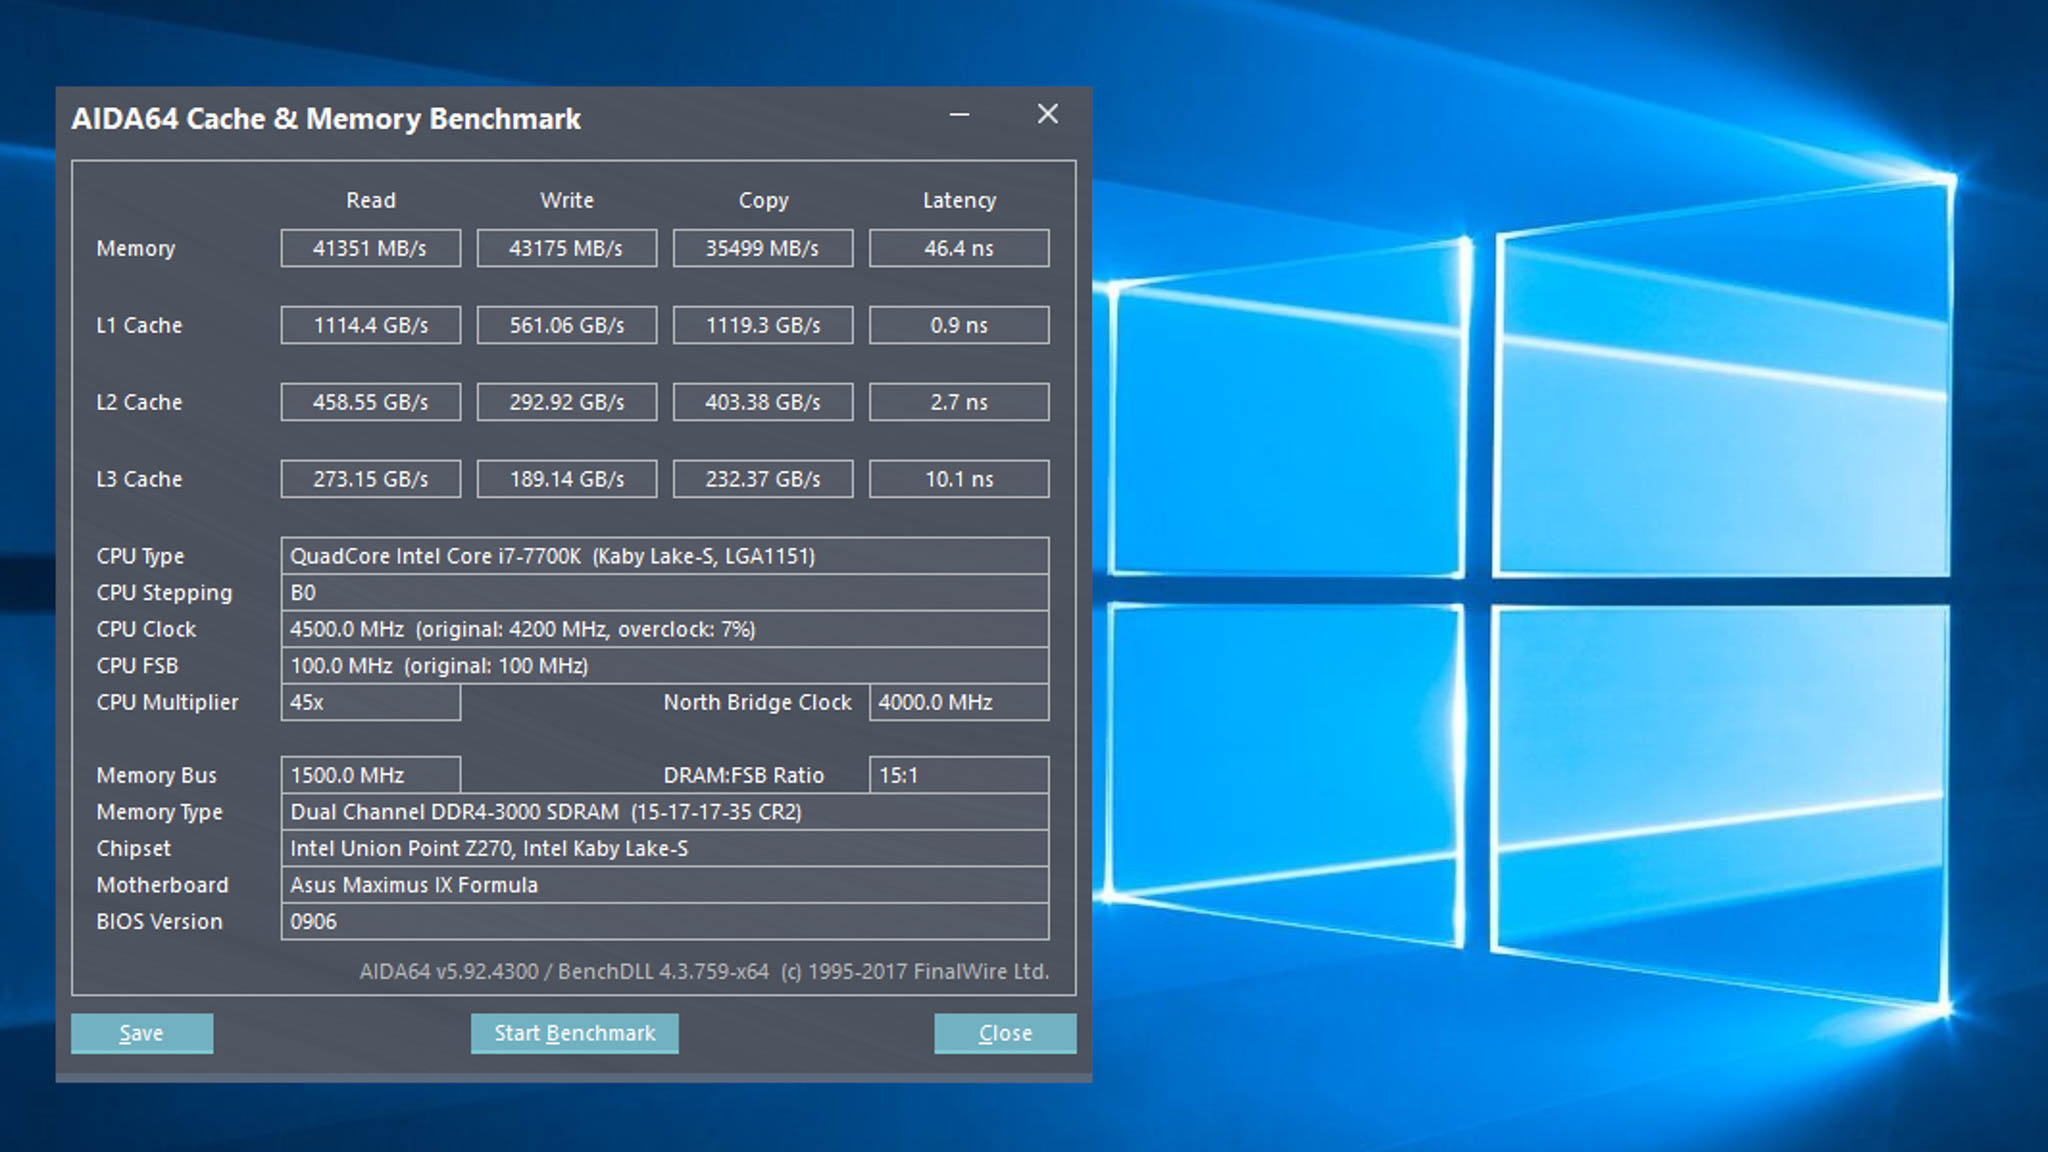Click L3 Cache Copy value 232.37 GB/s
Image resolution: width=2048 pixels, height=1152 pixels.
[762, 479]
